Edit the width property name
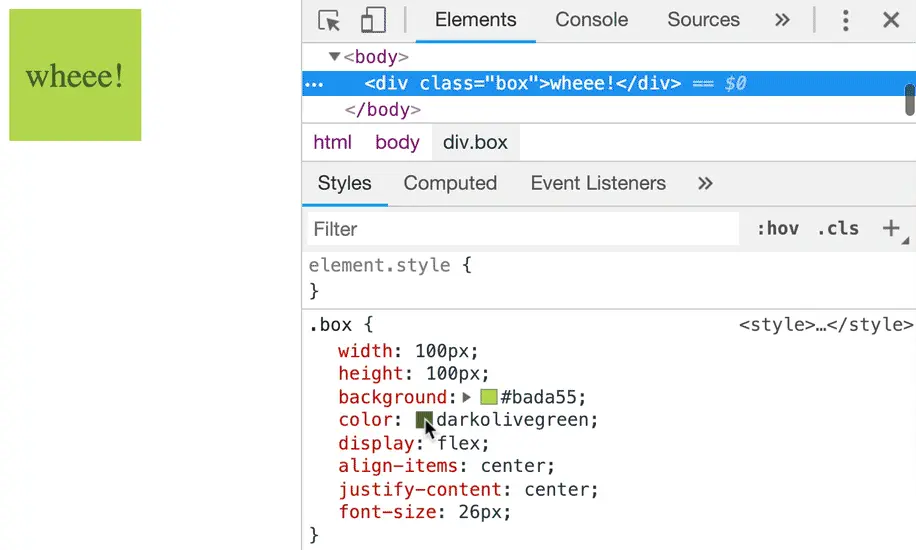Viewport: 916px width, 550px height. point(366,351)
